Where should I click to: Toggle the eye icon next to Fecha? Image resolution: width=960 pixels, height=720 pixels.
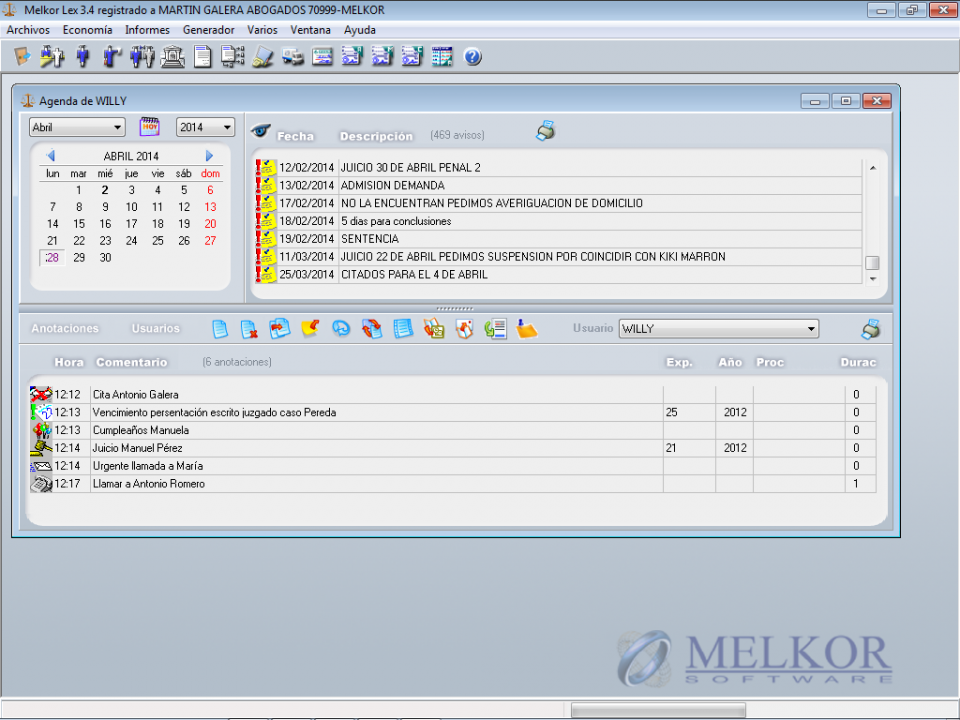click(260, 132)
